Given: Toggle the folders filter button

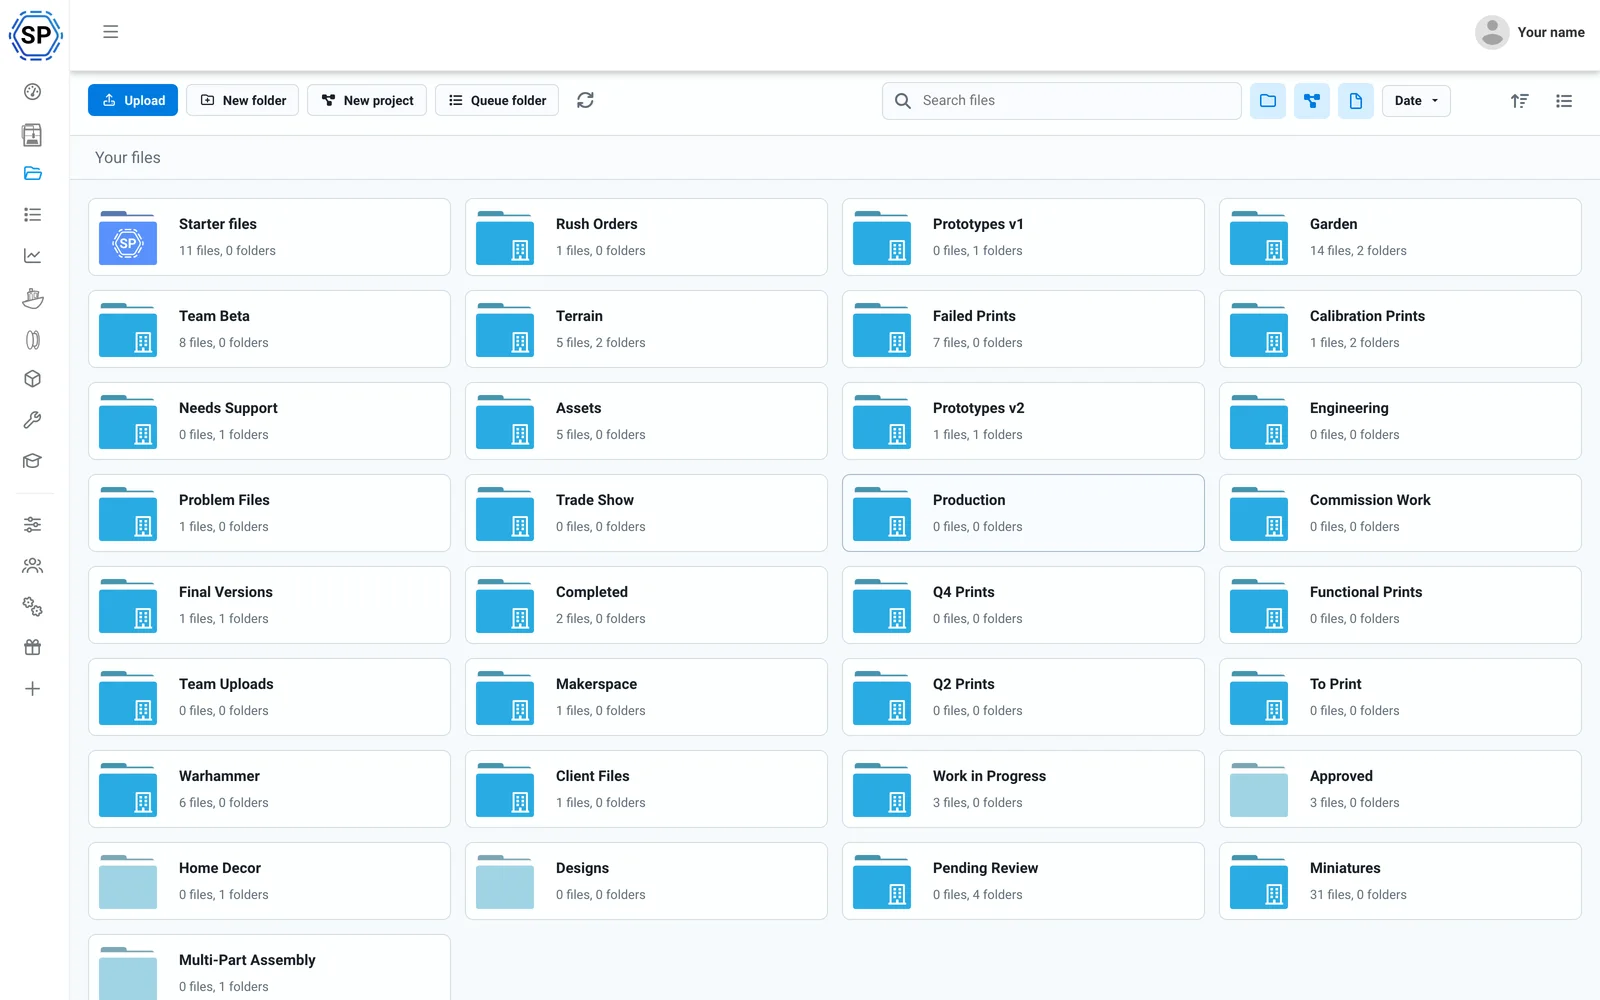Looking at the screenshot, I should [1268, 101].
